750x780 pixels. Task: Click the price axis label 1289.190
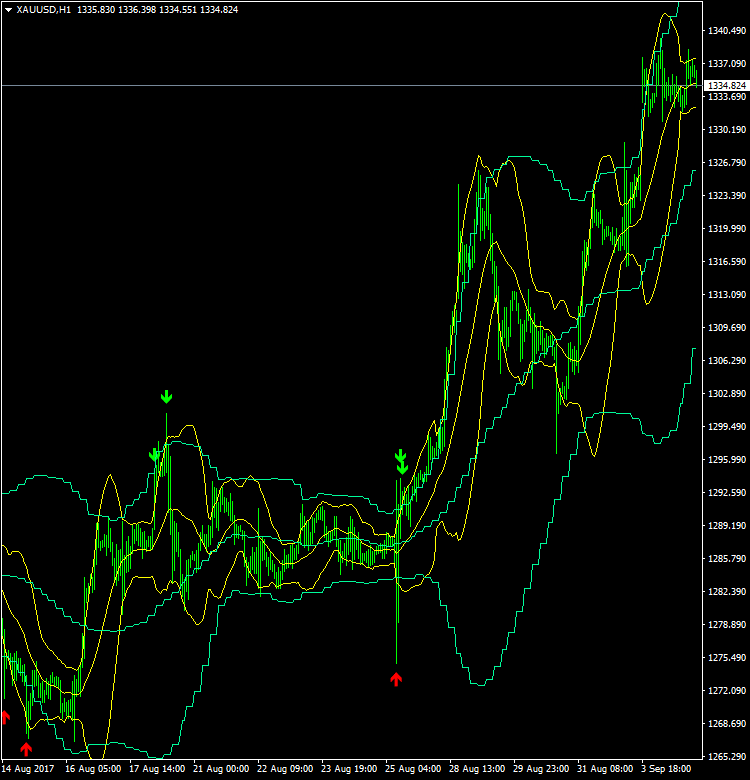[727, 526]
